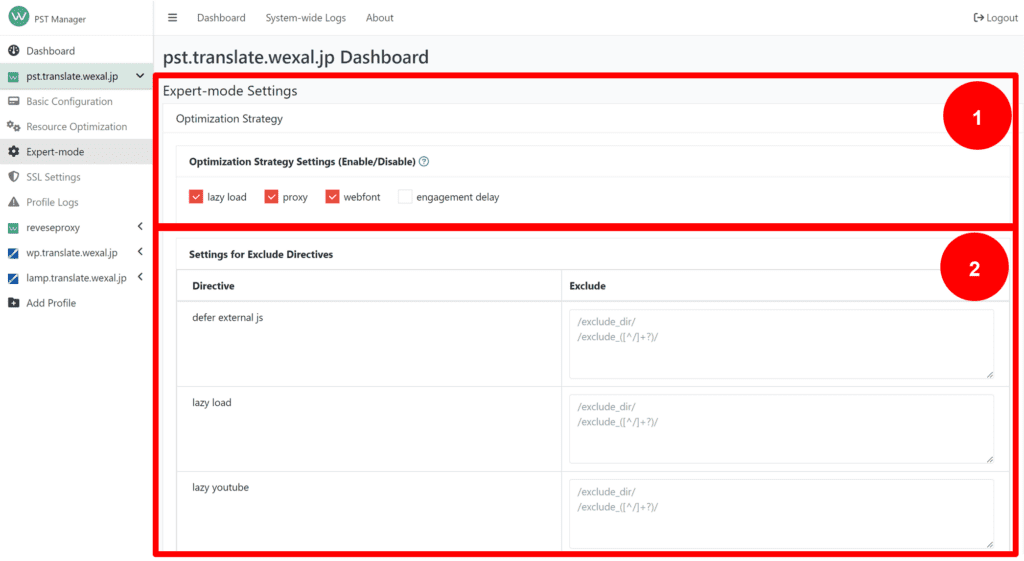Click the Expert-mode gear icon
Screen dimensions: 1024x561
pyautogui.click(x=13, y=152)
